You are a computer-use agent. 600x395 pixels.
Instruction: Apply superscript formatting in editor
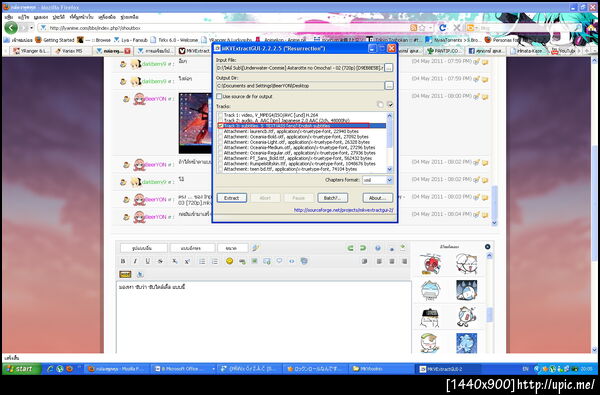tap(187, 261)
